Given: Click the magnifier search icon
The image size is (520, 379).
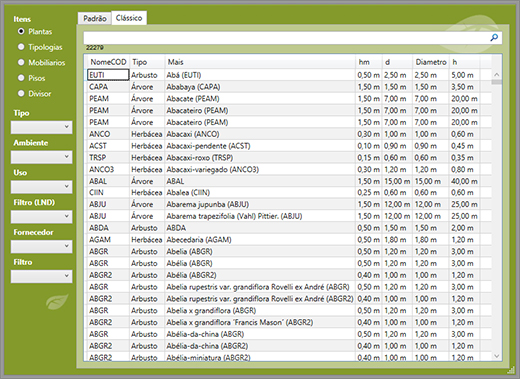Looking at the screenshot, I should point(494,37).
